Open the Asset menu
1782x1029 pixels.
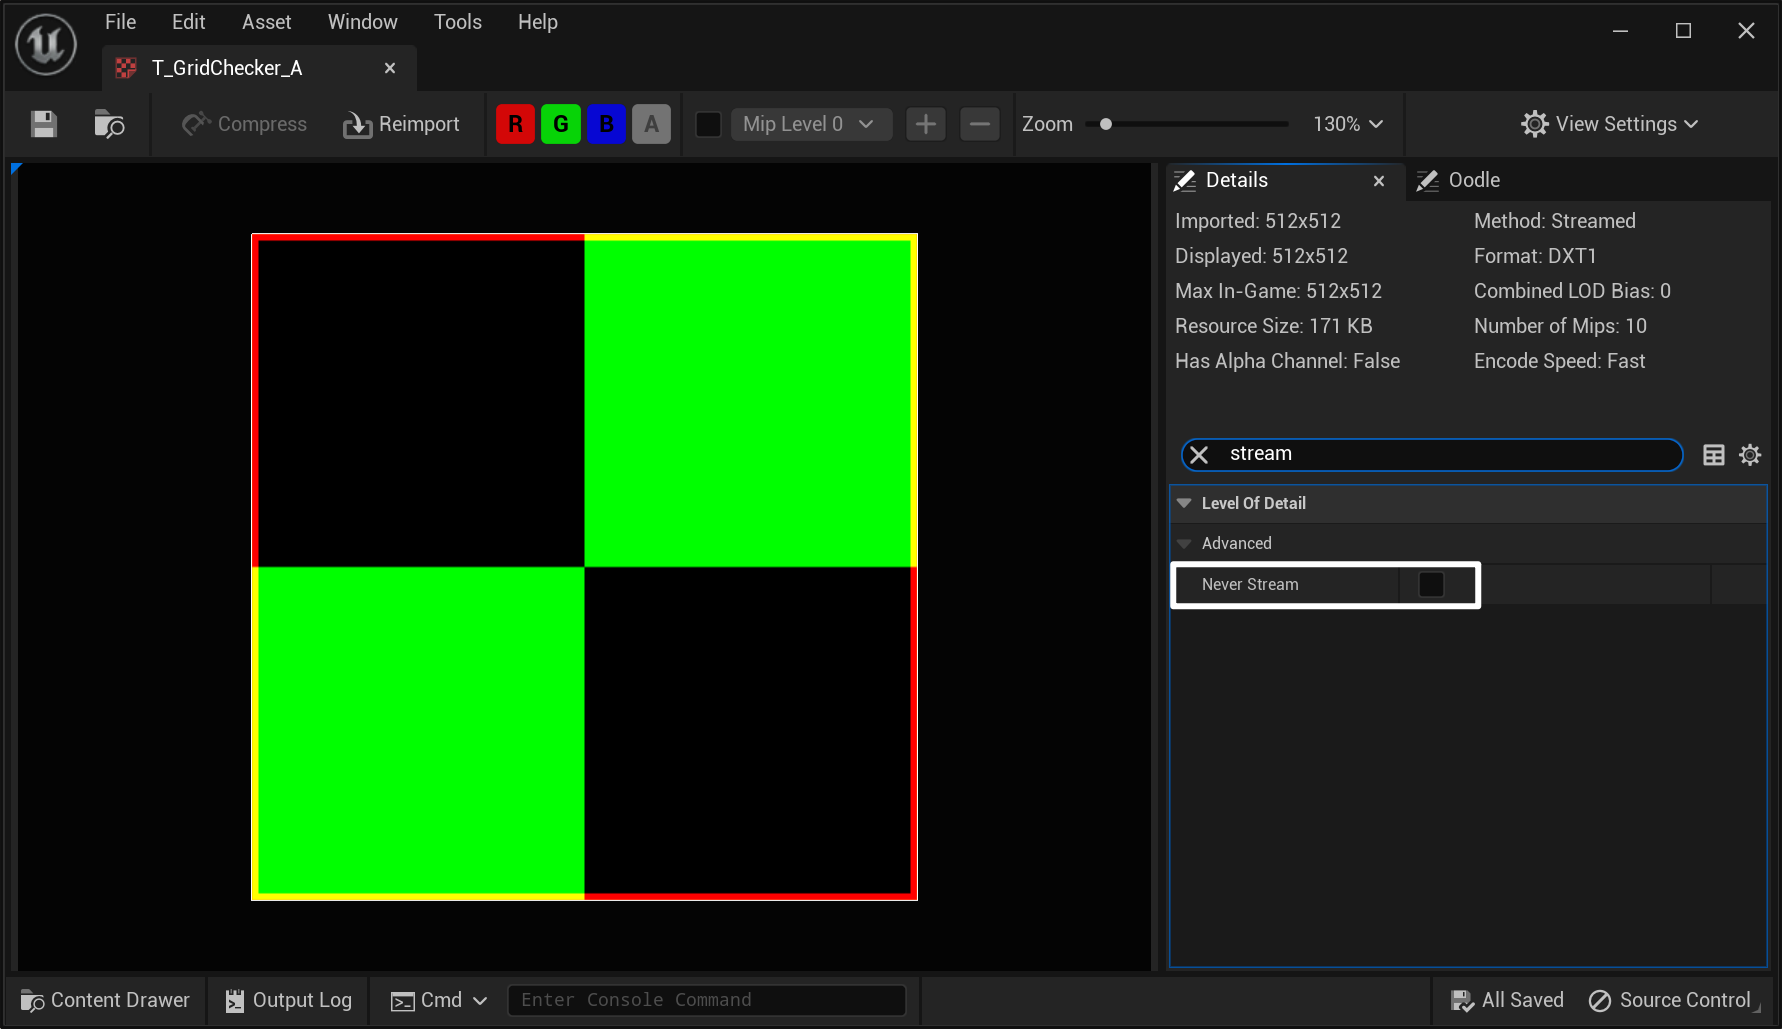[x=266, y=22]
